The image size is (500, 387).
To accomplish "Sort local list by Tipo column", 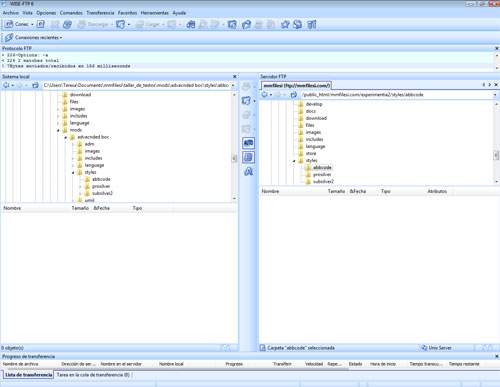I will [137, 208].
